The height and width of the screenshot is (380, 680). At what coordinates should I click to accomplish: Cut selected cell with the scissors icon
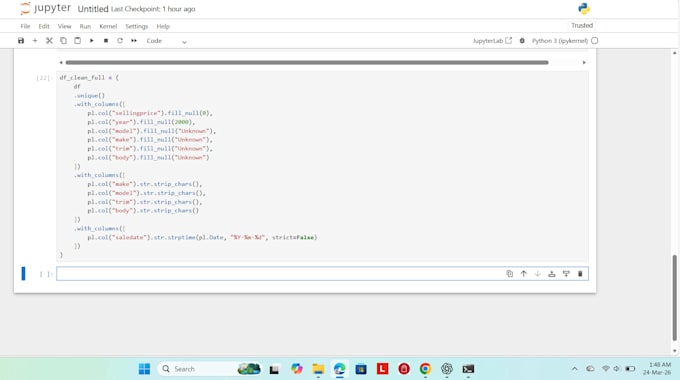pyautogui.click(x=49, y=41)
